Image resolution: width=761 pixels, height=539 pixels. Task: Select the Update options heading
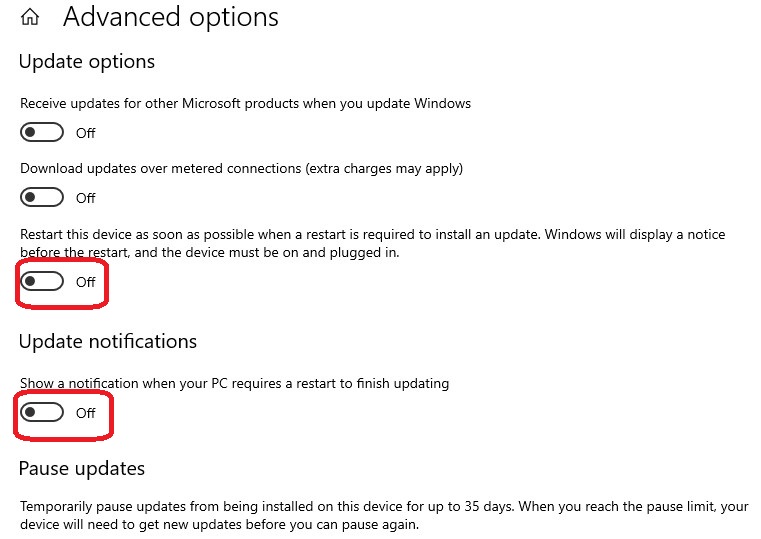point(87,62)
